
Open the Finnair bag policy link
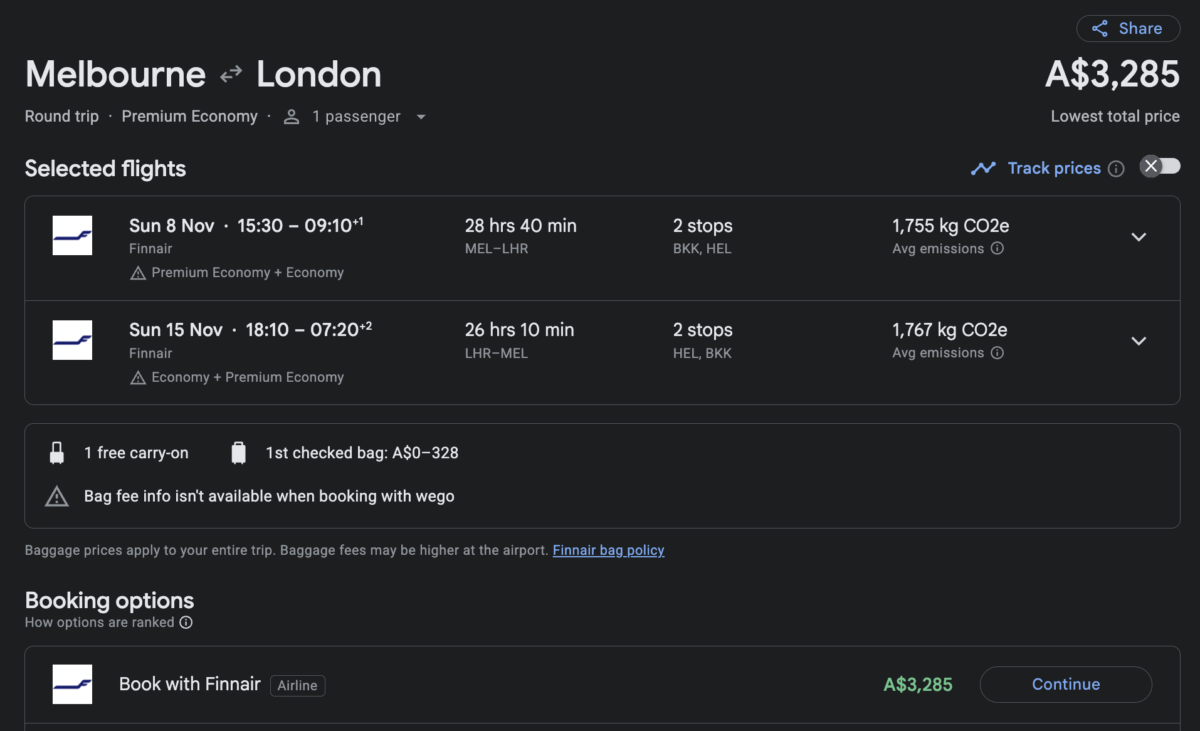[x=608, y=550]
